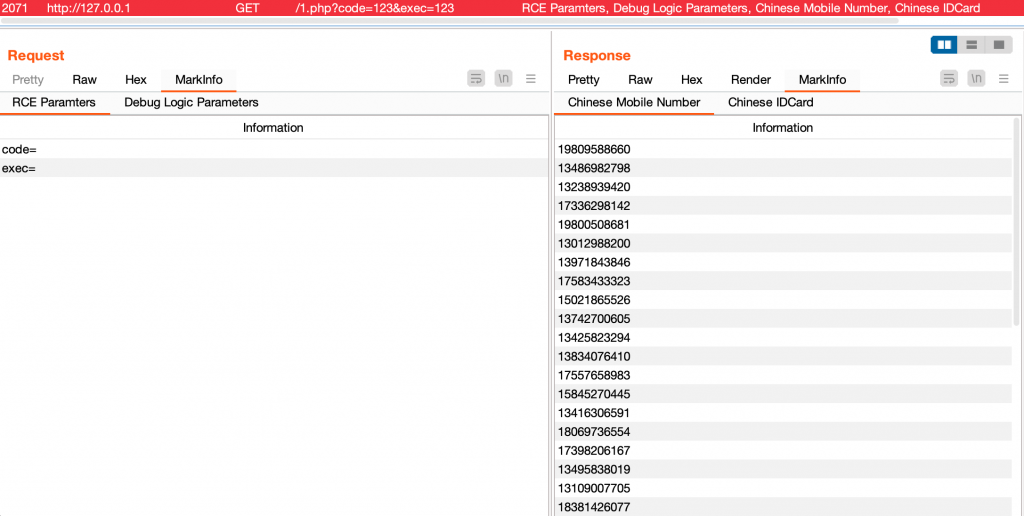Open the Render tab in Response
1024x516 pixels.
pyautogui.click(x=751, y=80)
